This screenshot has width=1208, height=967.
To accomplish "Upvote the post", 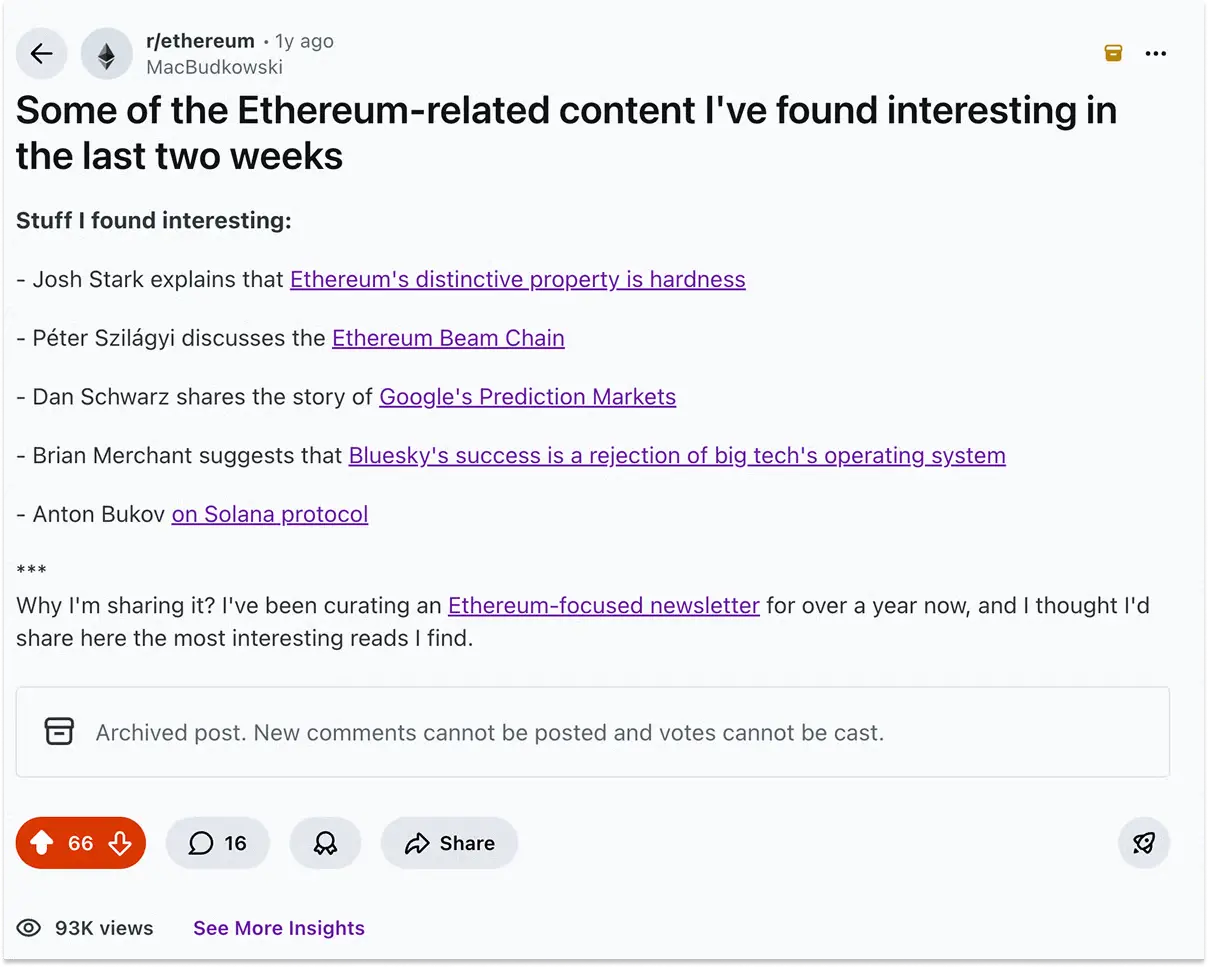I will coord(42,843).
